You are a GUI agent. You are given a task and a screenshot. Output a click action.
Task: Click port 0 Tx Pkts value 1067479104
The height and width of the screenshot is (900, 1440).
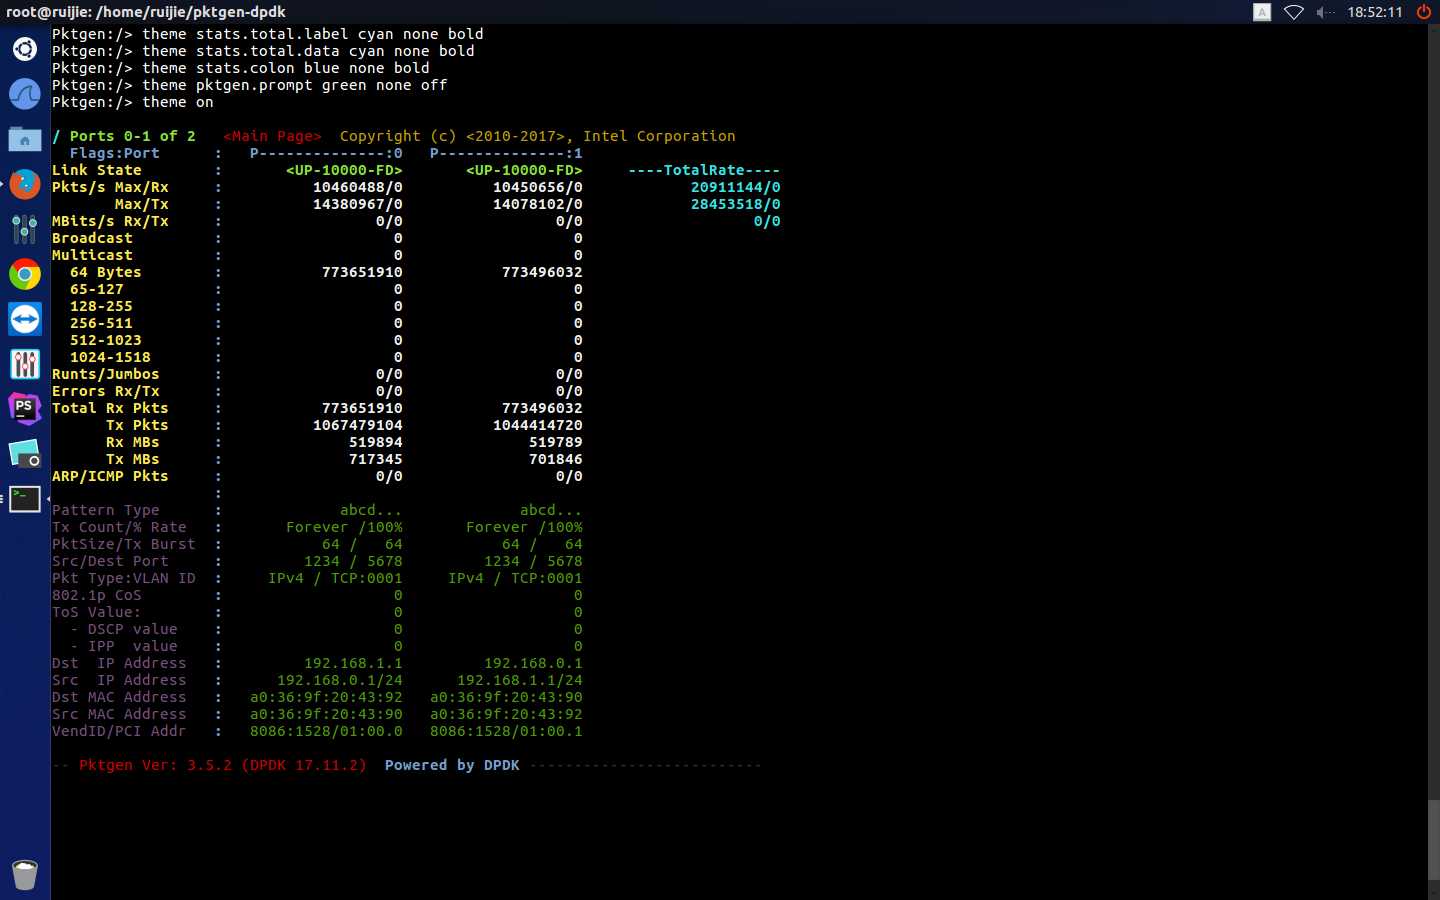[x=357, y=425]
